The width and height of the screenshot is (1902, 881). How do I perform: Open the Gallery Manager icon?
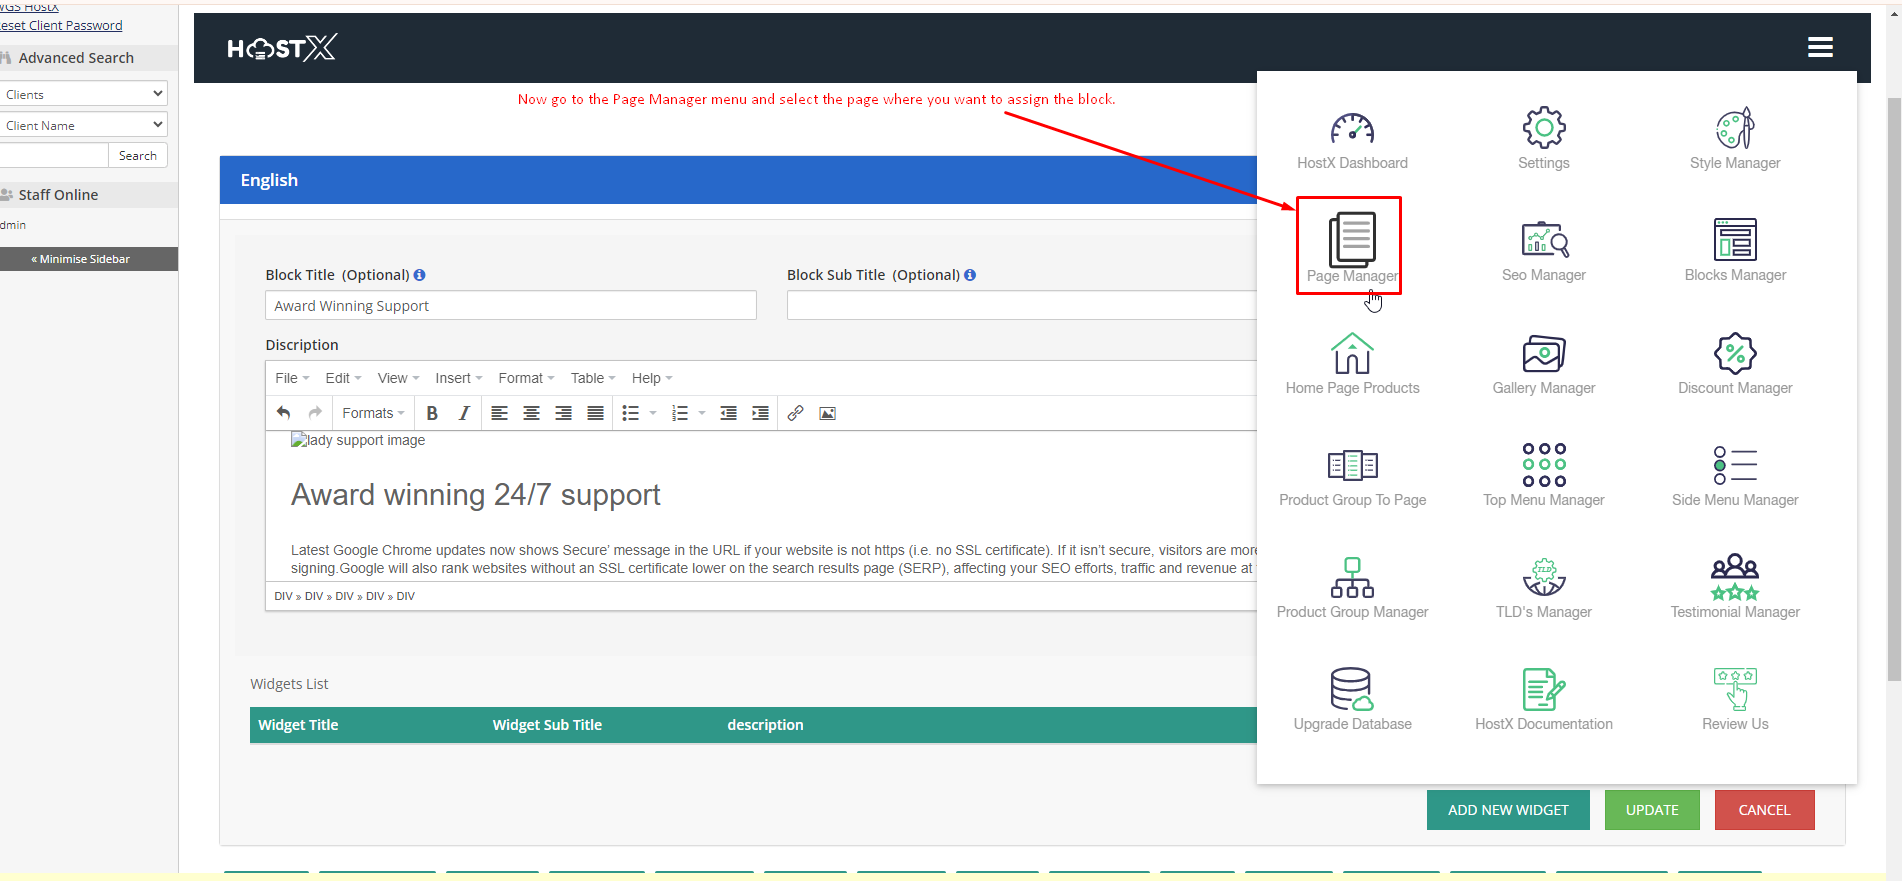coord(1543,354)
